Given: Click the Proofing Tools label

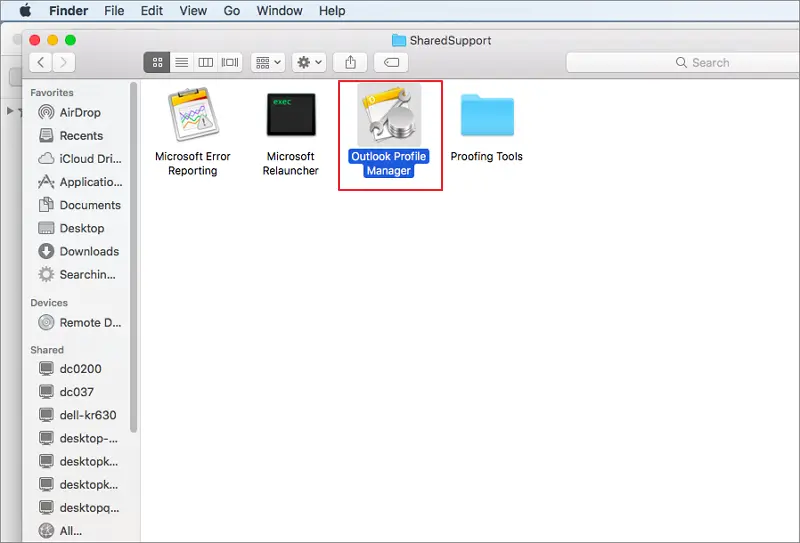Looking at the screenshot, I should 487,156.
